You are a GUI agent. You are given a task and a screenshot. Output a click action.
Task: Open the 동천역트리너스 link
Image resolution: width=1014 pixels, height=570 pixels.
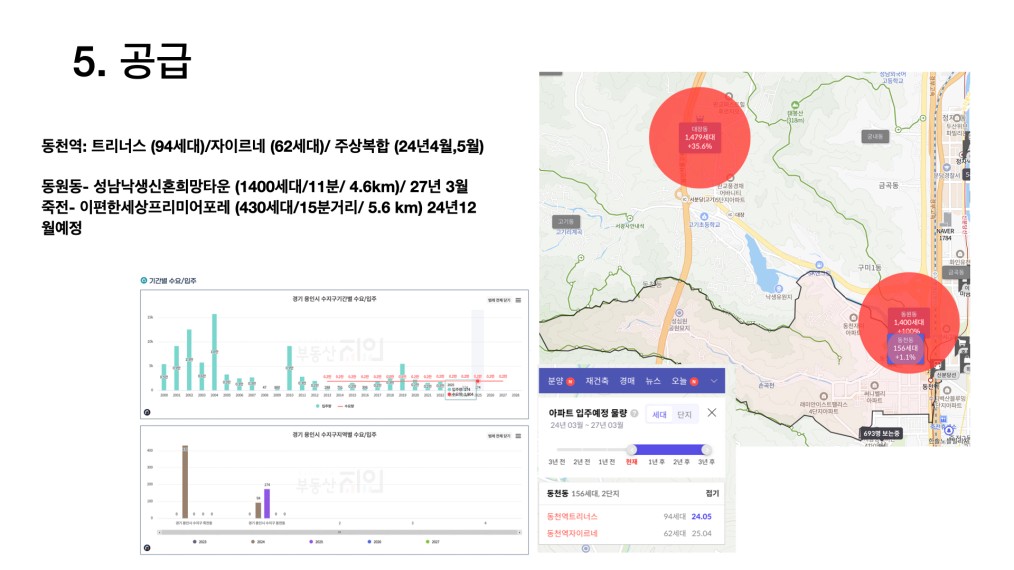click(572, 516)
